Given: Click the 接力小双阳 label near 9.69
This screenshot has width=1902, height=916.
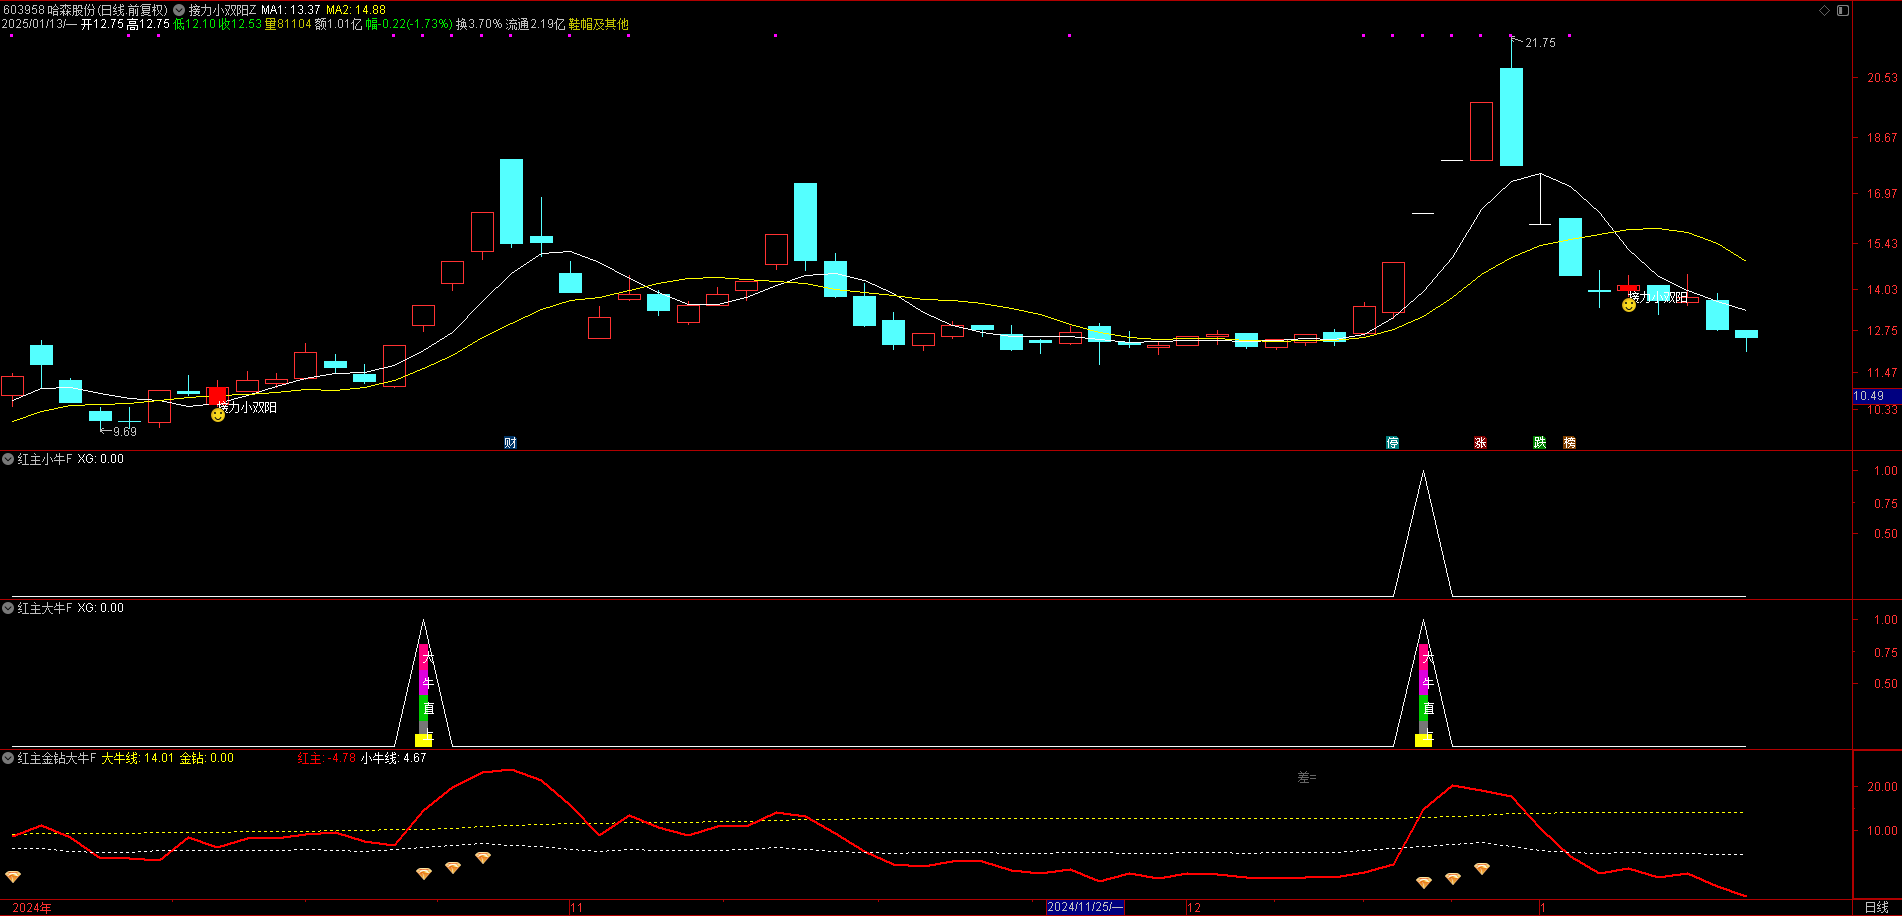Looking at the screenshot, I should tap(248, 407).
